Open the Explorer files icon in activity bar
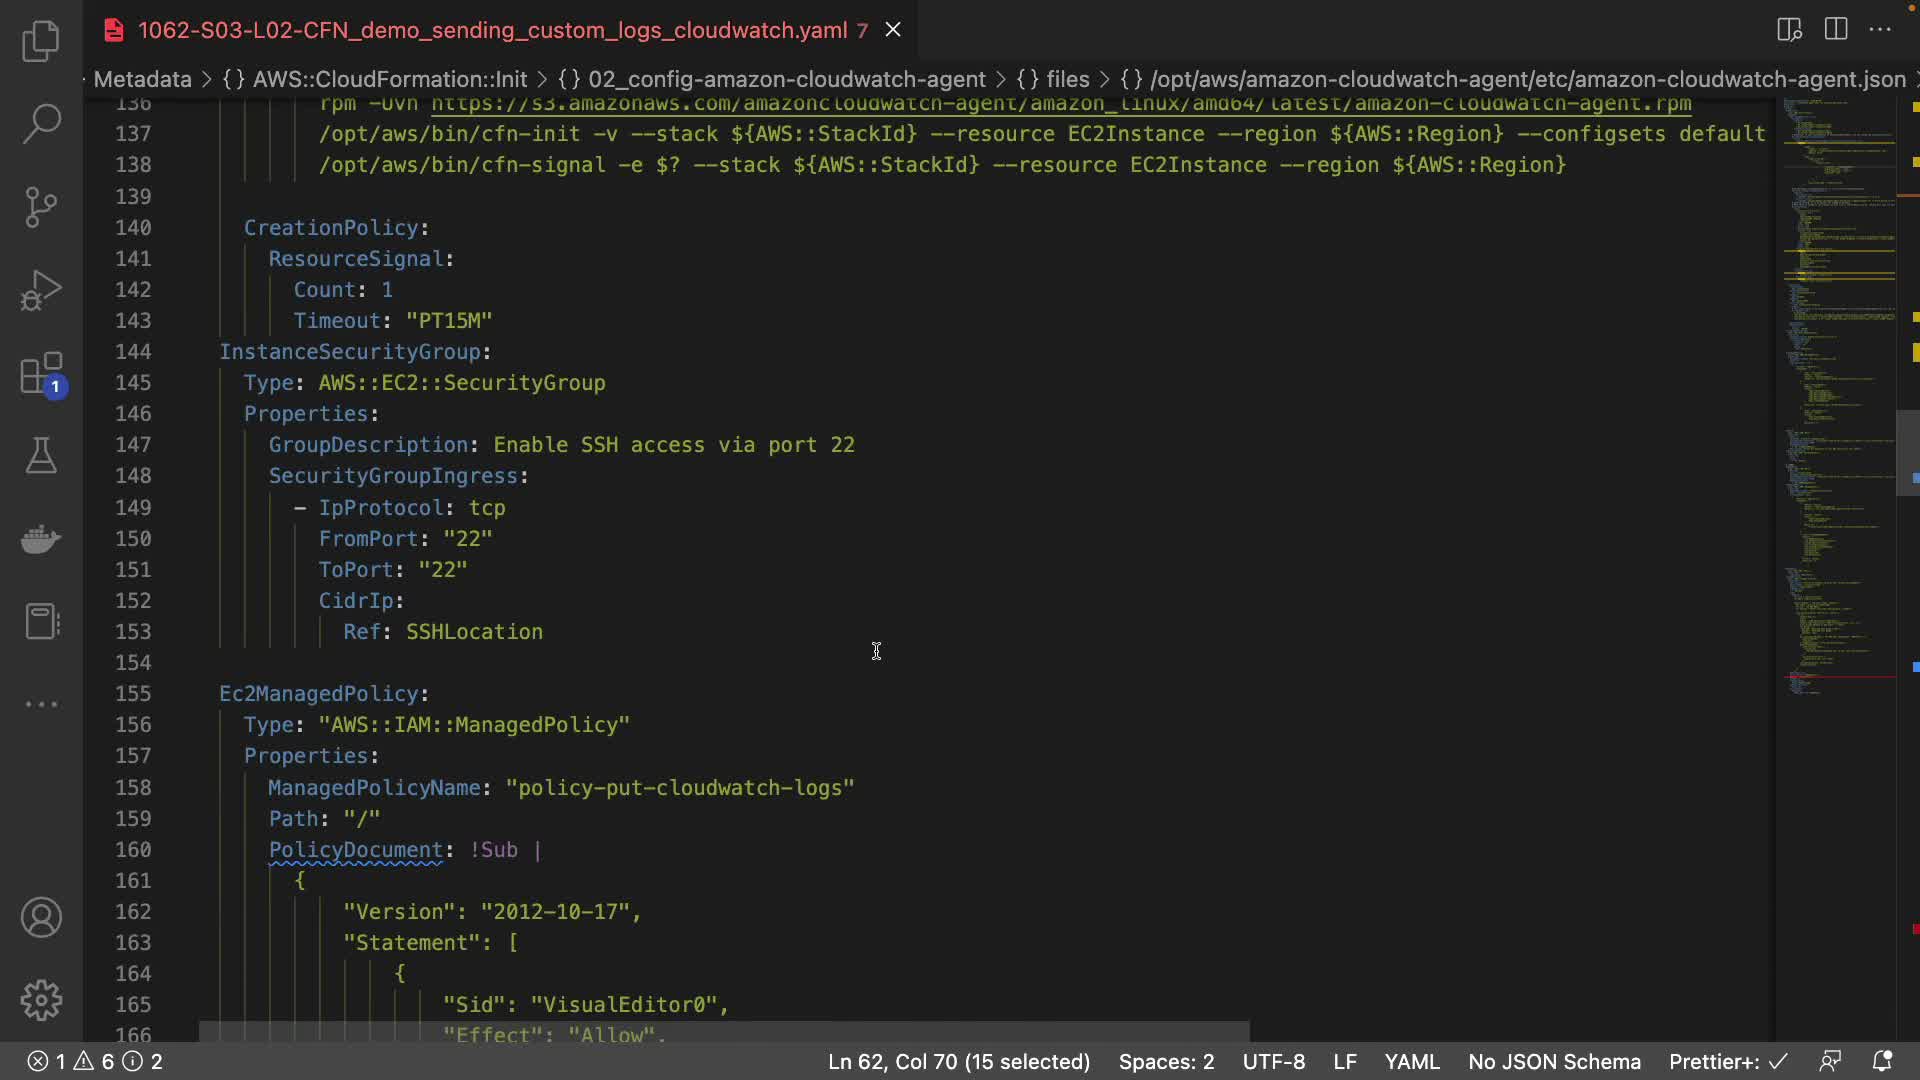Image resolution: width=1920 pixels, height=1080 pixels. click(x=41, y=41)
